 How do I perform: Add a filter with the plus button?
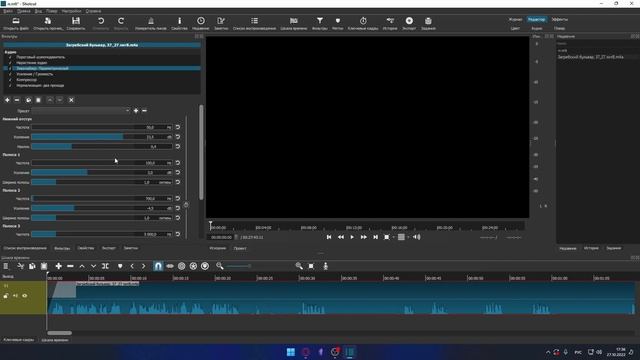click(x=7, y=100)
